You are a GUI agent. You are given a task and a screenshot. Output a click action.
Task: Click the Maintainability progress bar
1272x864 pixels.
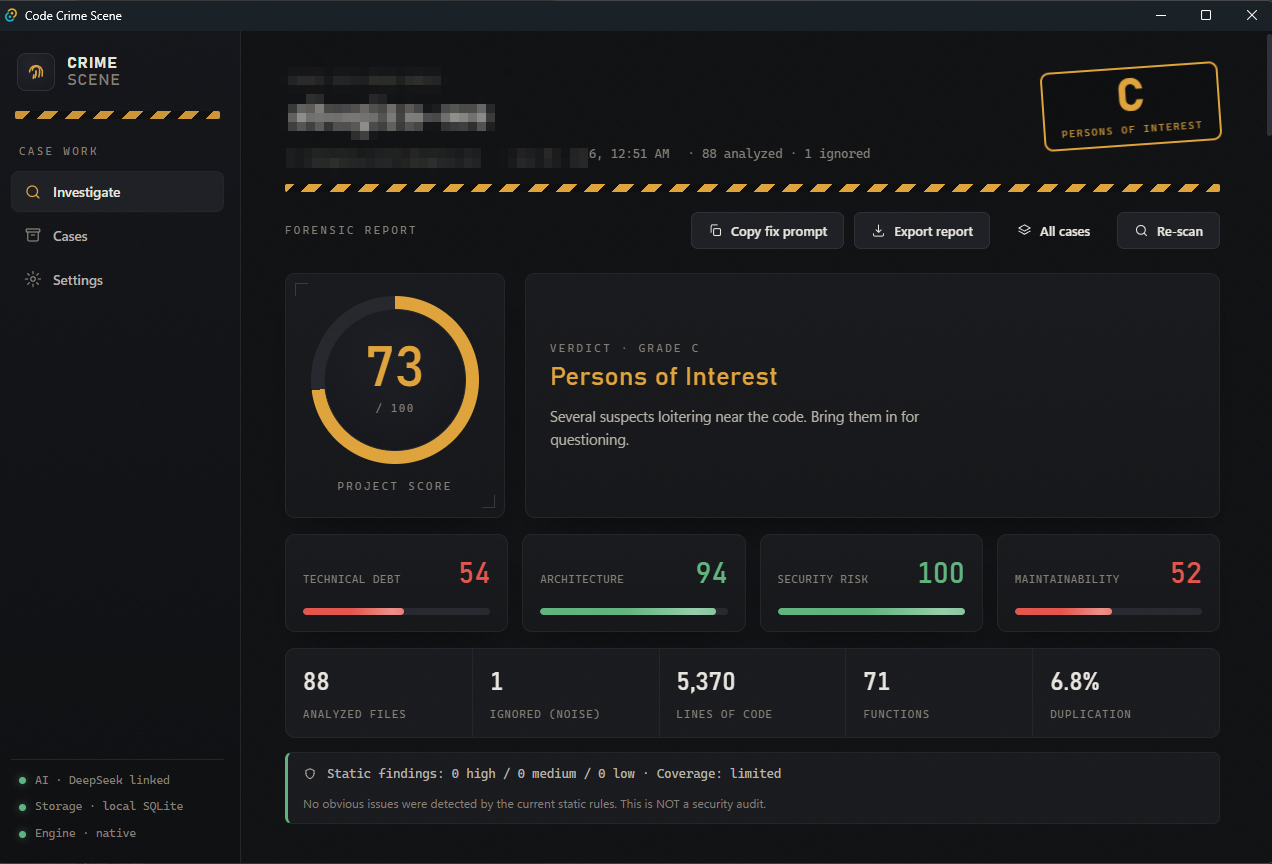(x=1108, y=611)
